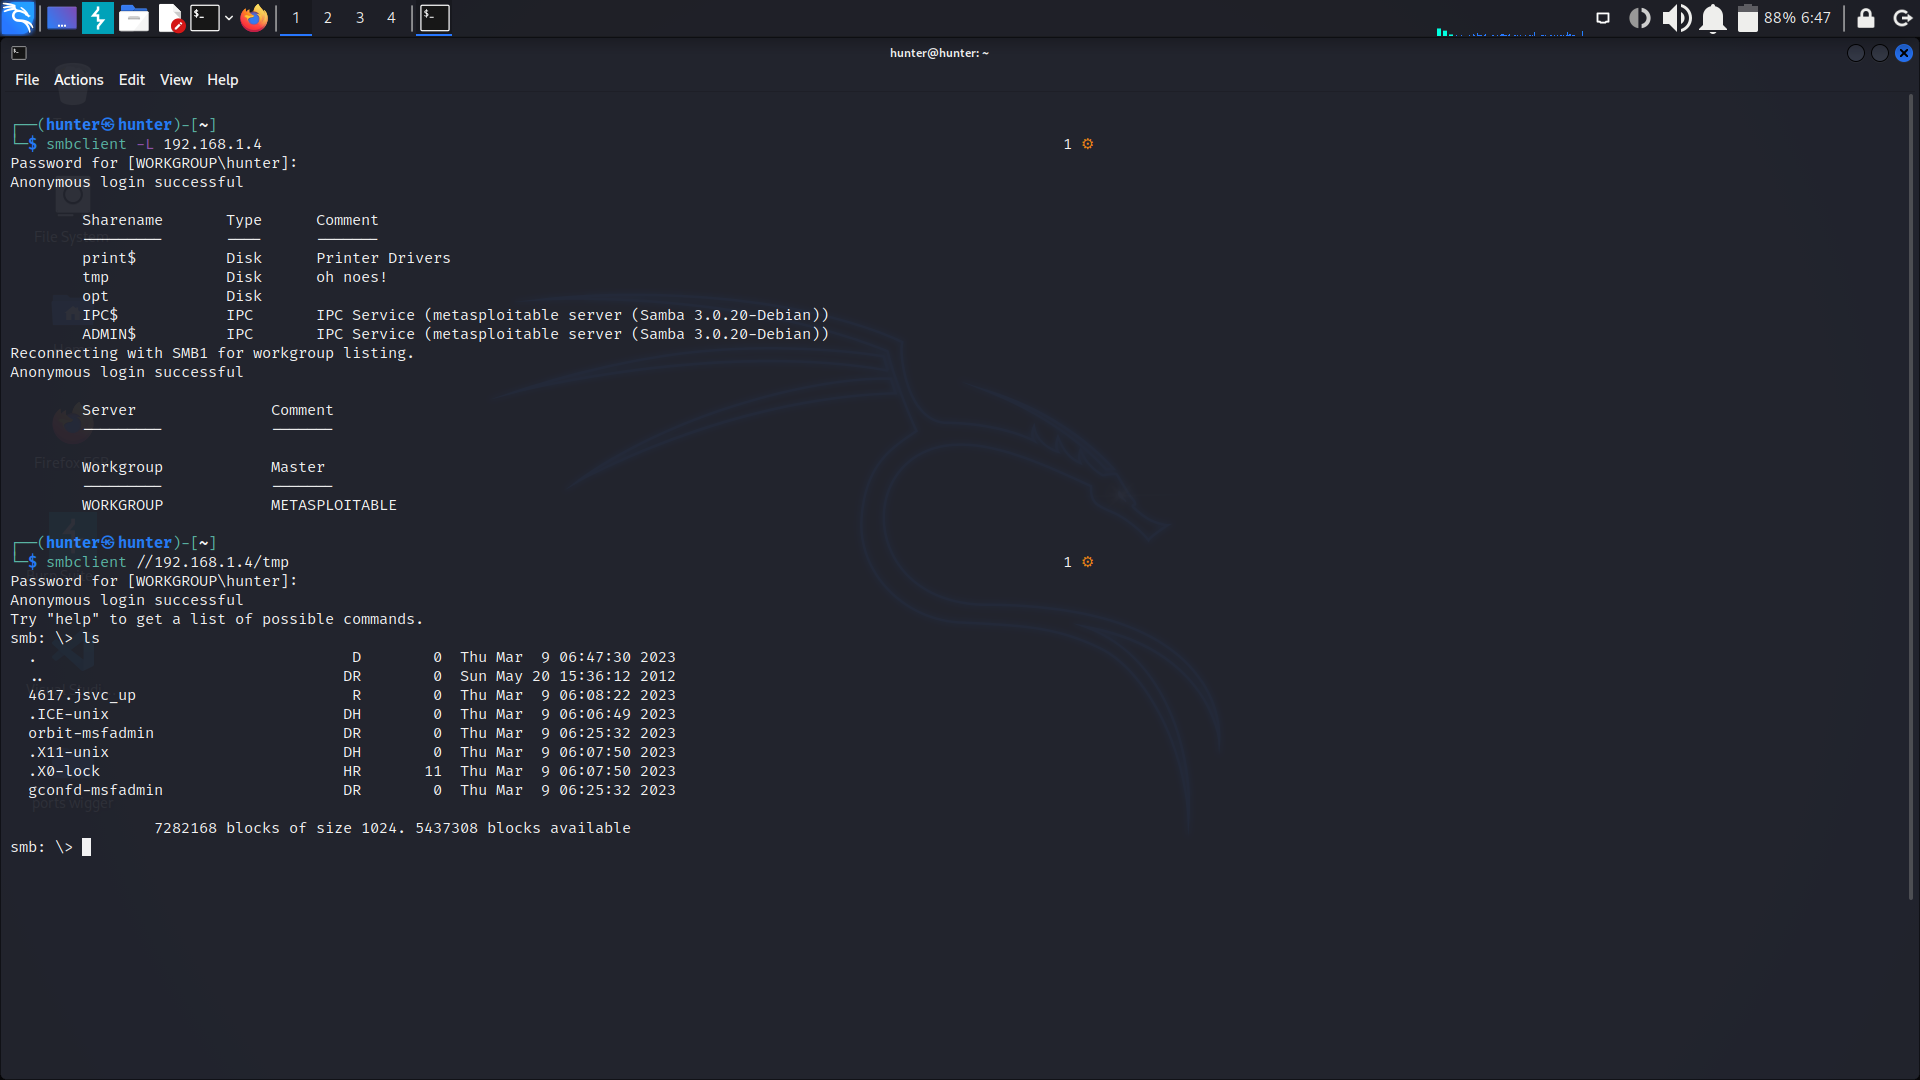Click the volume speaker icon
This screenshot has width=1920, height=1080.
[x=1676, y=17]
